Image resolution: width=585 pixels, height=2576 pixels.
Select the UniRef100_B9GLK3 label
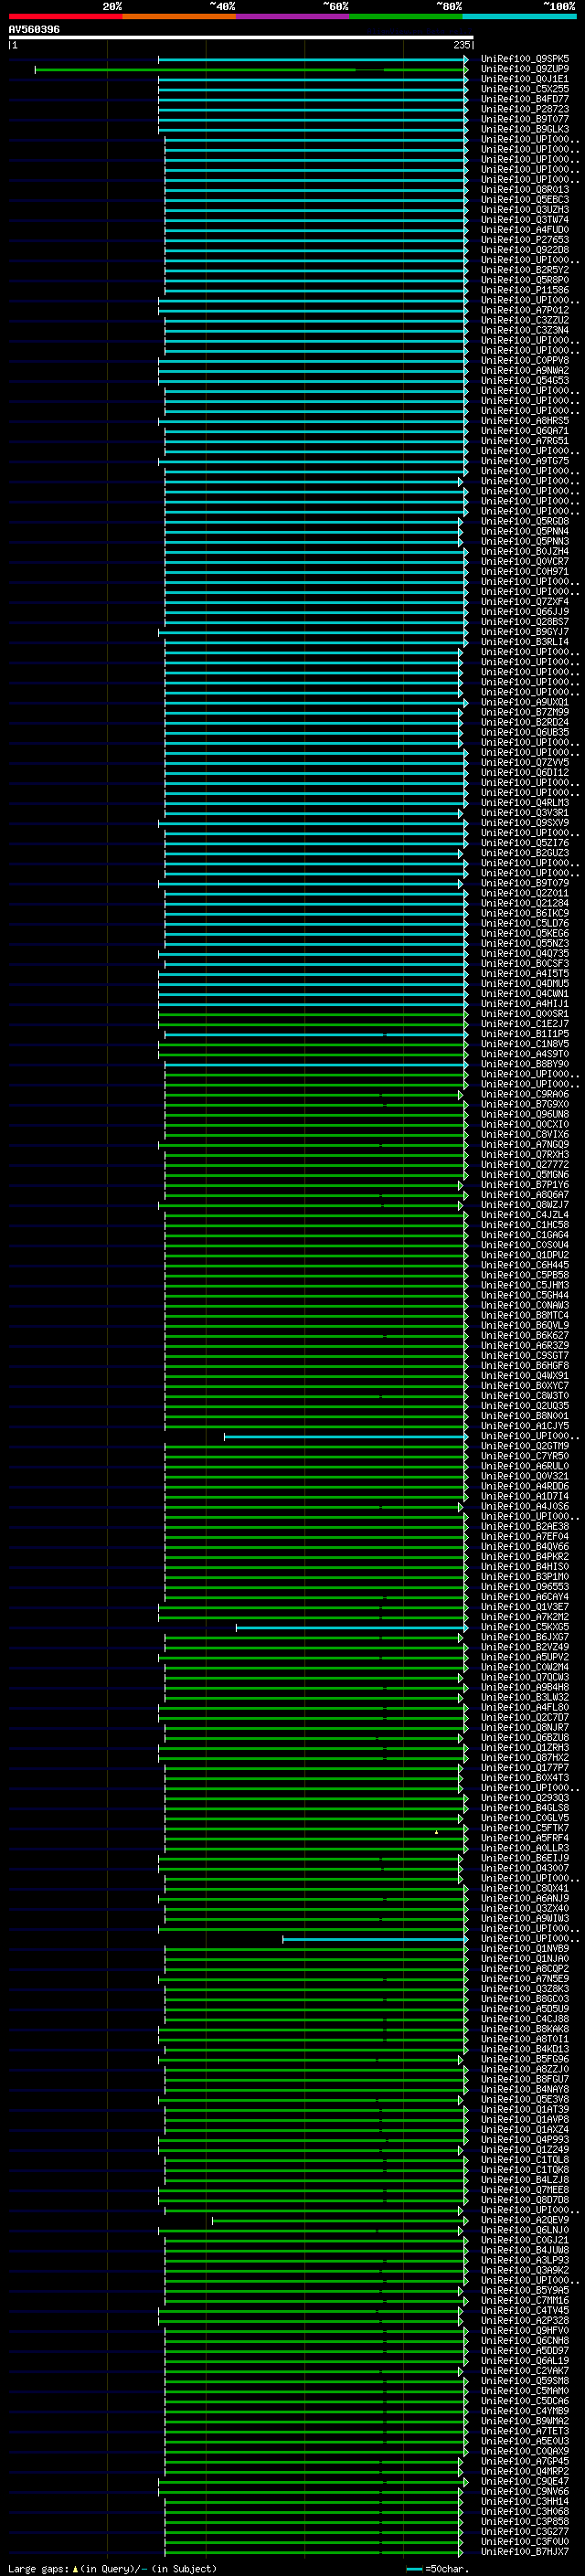(525, 129)
